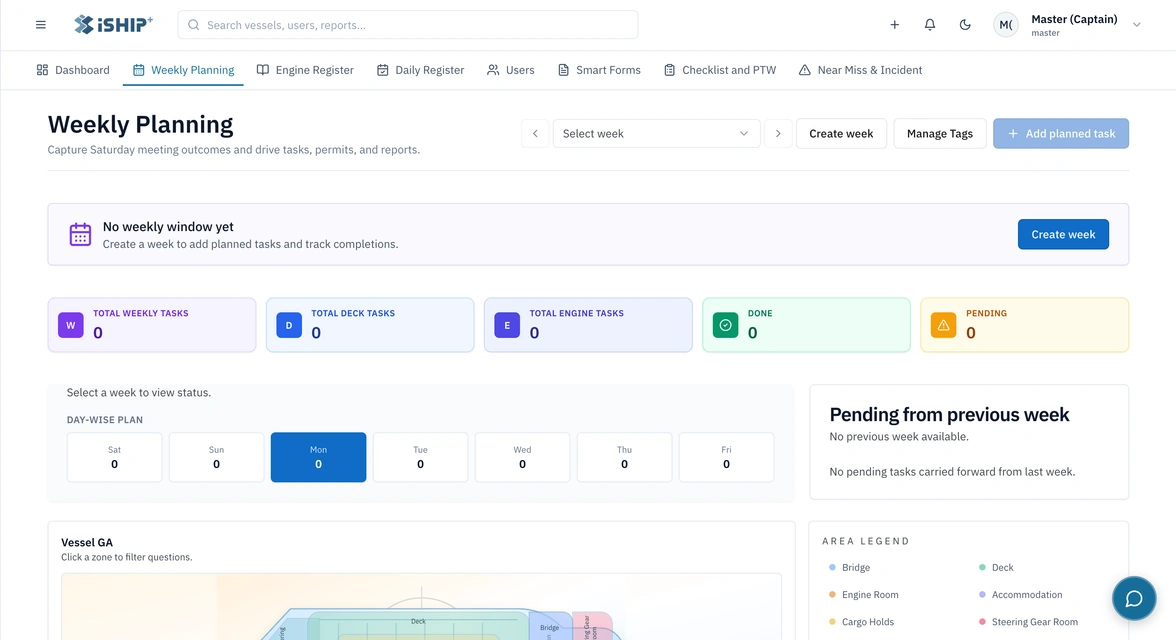Viewport: 1176px width, 640px height.
Task: Click the Users tab people icon
Action: 493,70
